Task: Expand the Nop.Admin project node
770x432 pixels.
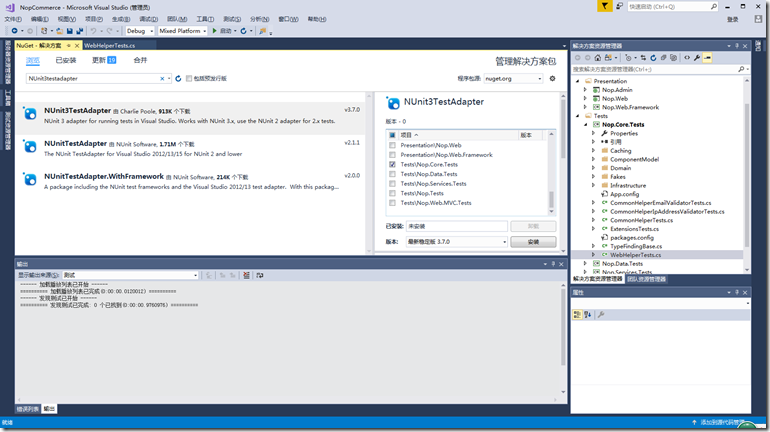Action: pos(585,90)
